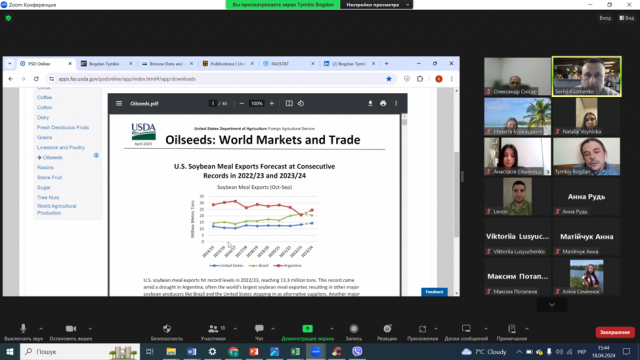Click the PDF page number field

pos(213,103)
